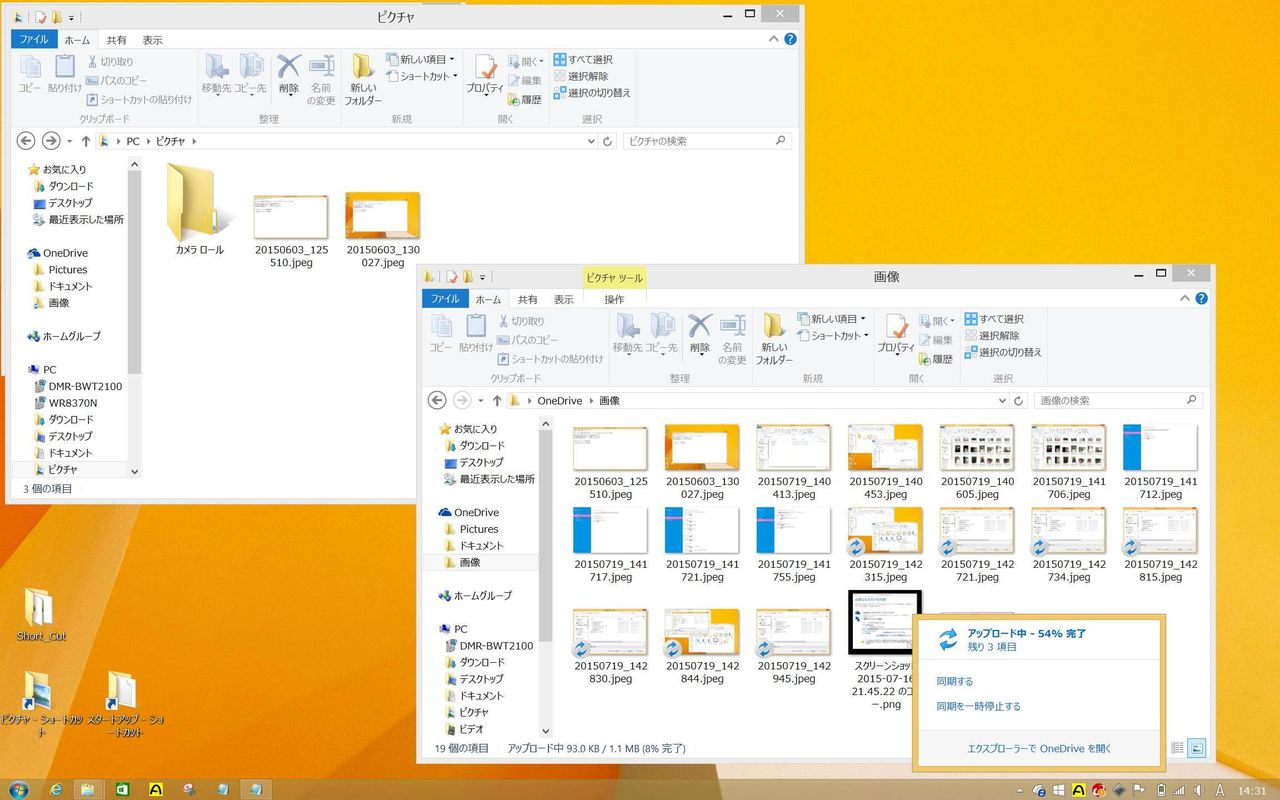This screenshot has width=1280, height=800.
Task: Open 新しい項目 dropdown in ピクチャ window
Action: click(422, 59)
